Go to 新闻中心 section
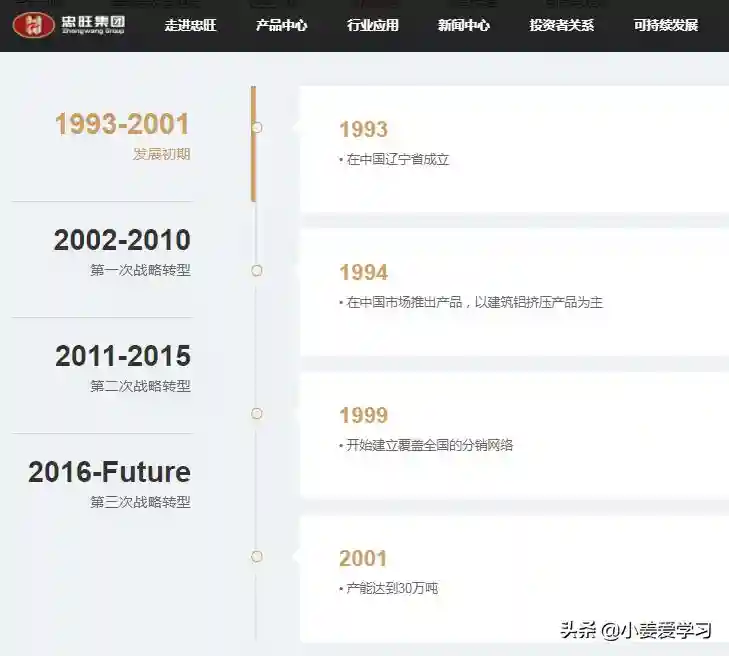This screenshot has height=656, width=729. tap(463, 25)
